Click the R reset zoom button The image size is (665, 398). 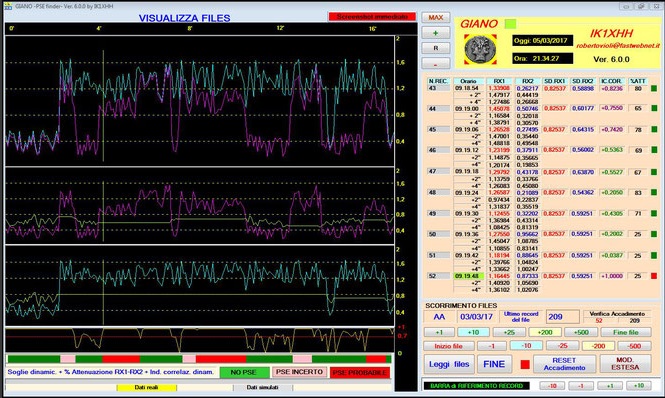point(436,48)
